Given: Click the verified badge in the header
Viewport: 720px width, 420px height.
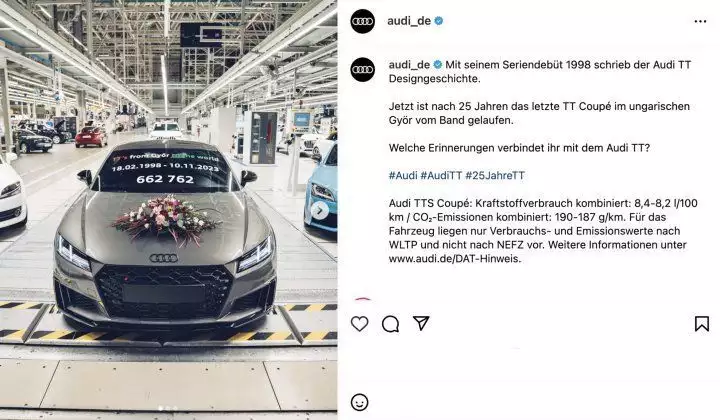Looking at the screenshot, I should (x=439, y=21).
